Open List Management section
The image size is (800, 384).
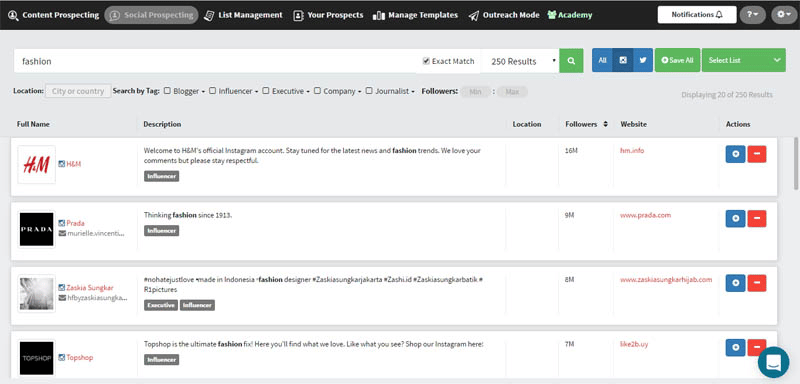(x=243, y=15)
